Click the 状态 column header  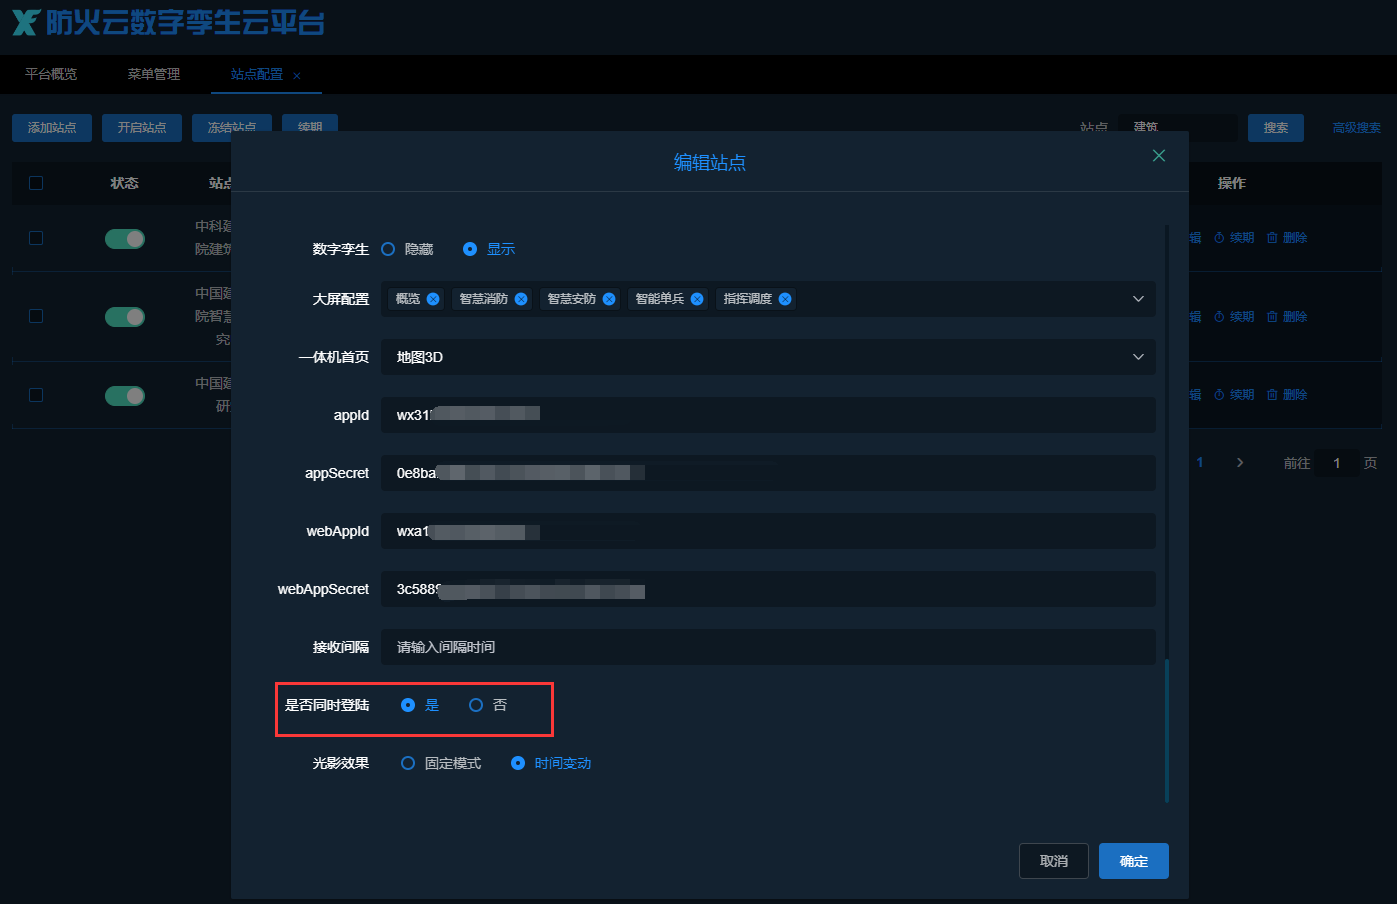point(125,183)
